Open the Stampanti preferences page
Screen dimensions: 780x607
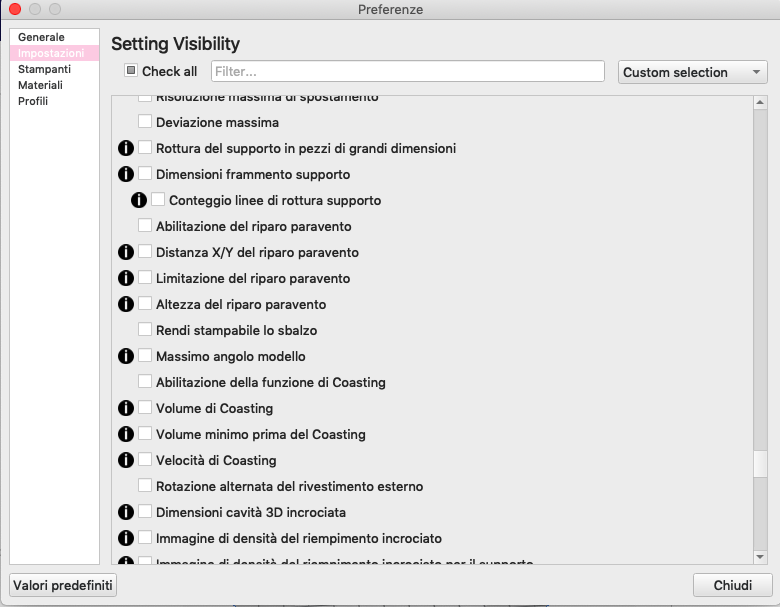click(44, 69)
